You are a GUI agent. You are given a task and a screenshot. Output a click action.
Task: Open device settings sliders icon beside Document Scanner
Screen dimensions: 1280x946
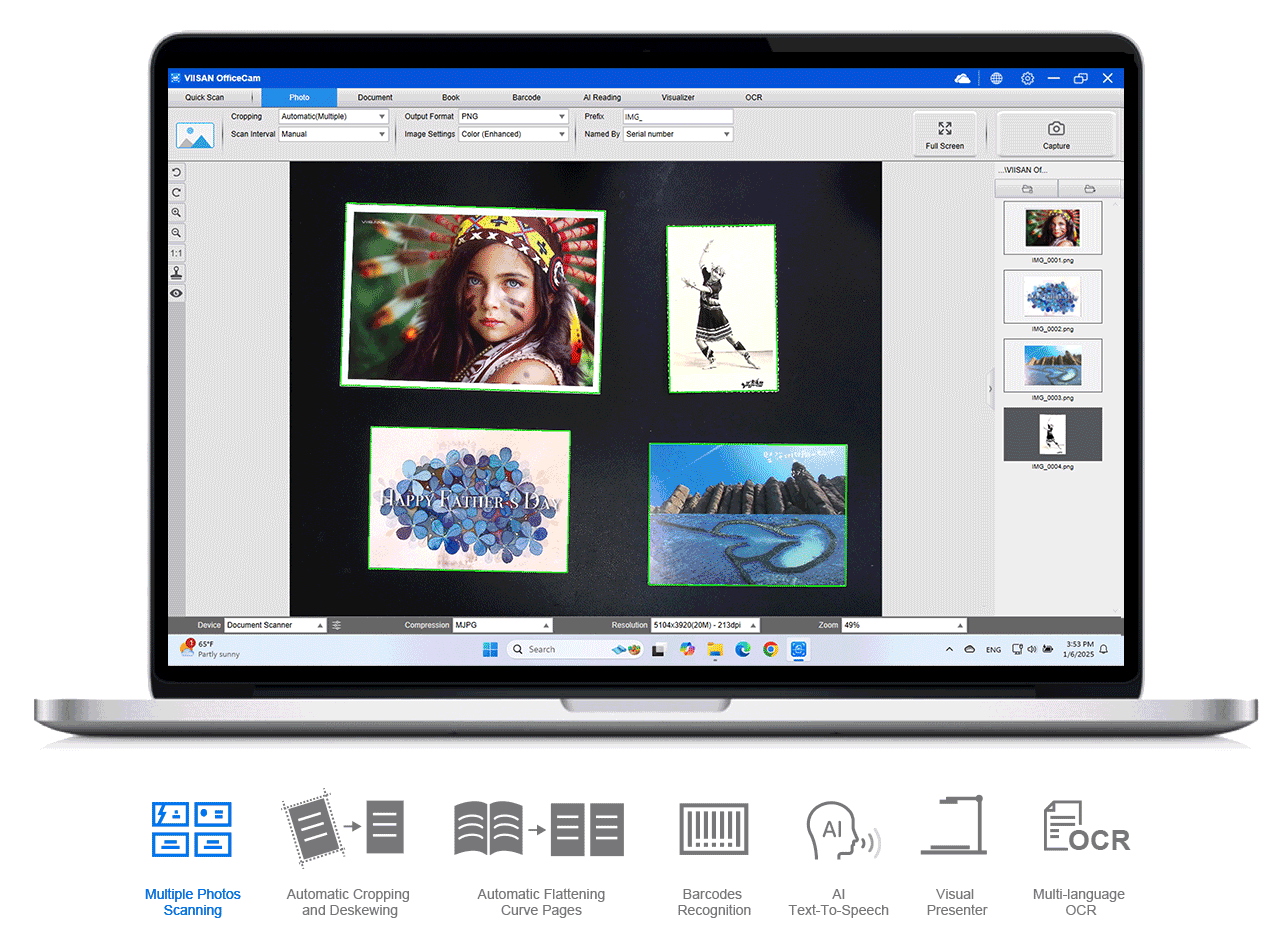(337, 625)
